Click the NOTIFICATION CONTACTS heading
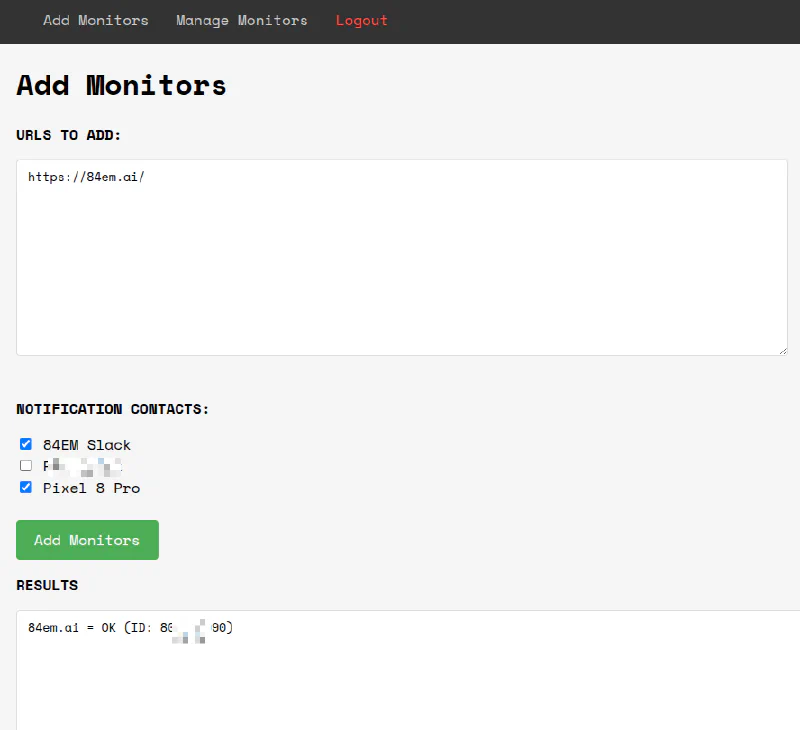The height and width of the screenshot is (730, 800). (112, 409)
